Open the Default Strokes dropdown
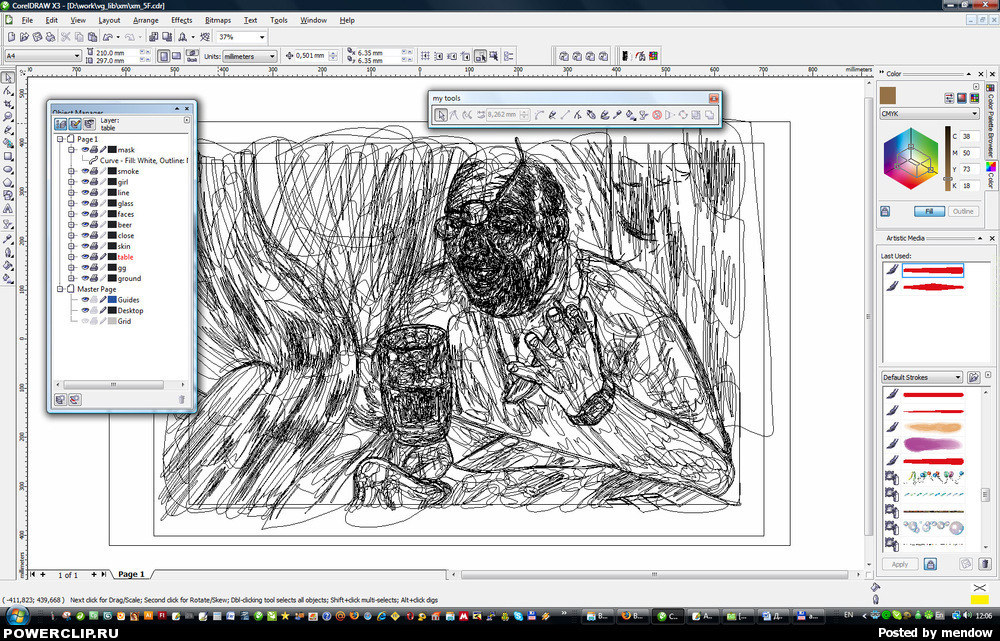 point(958,377)
